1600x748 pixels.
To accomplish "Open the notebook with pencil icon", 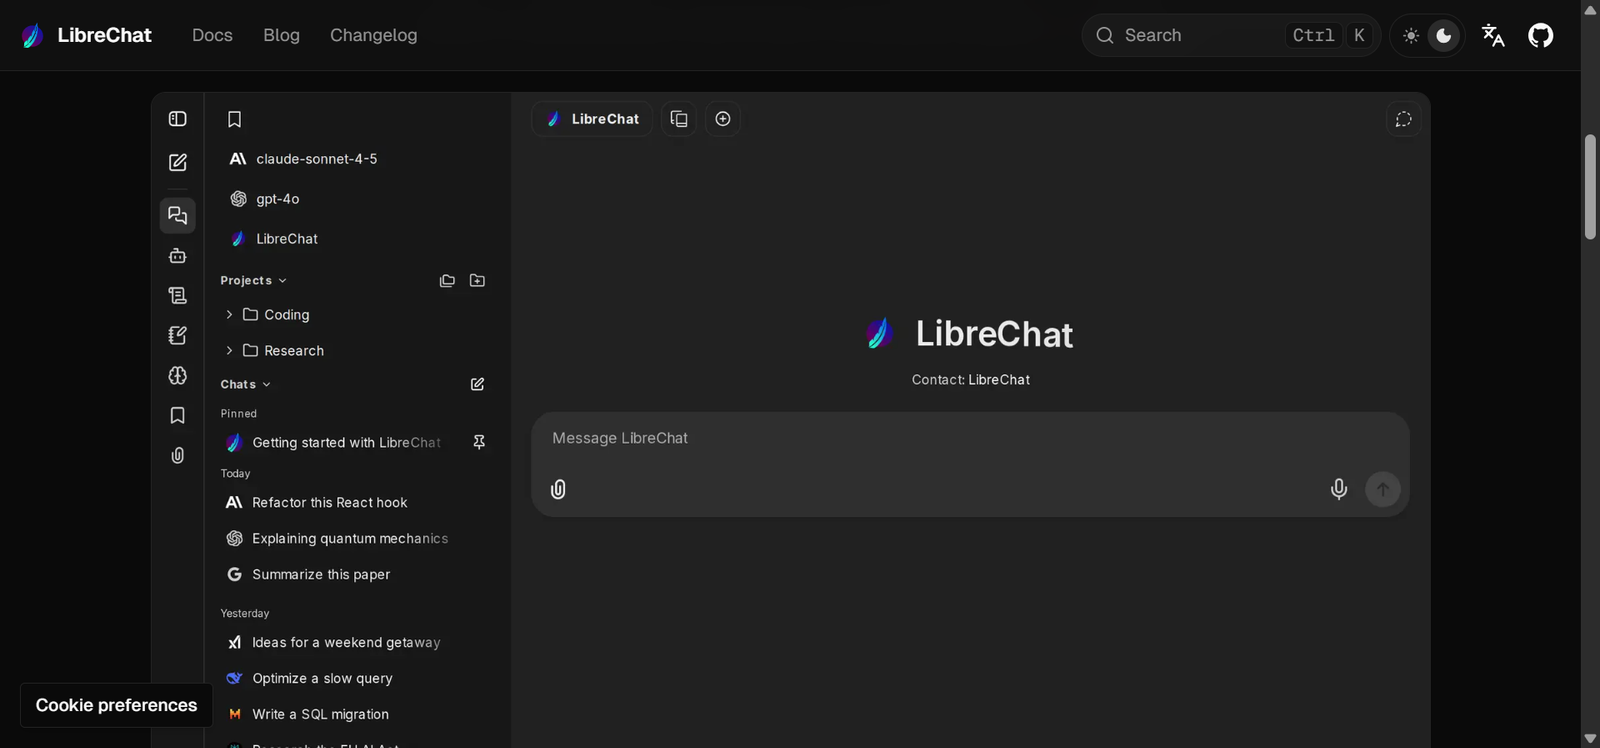I will point(178,336).
